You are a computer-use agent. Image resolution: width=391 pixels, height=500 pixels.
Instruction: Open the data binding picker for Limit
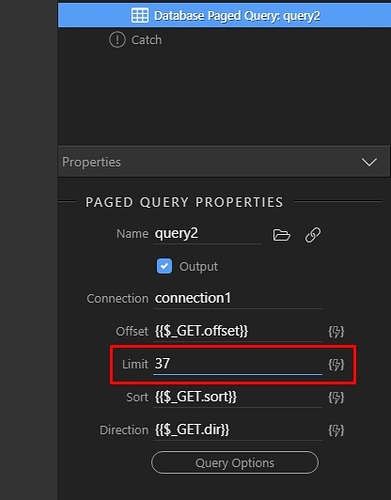(x=336, y=364)
